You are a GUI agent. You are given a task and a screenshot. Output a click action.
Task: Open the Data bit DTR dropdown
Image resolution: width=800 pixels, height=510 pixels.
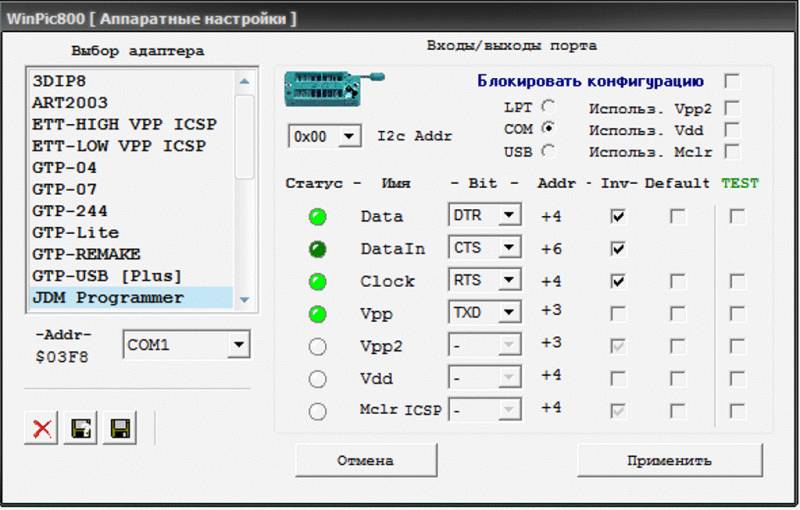click(x=509, y=215)
